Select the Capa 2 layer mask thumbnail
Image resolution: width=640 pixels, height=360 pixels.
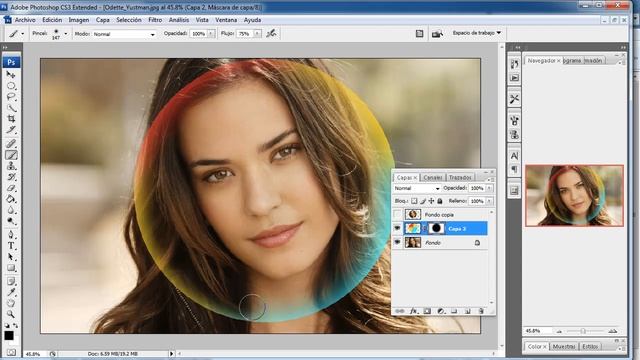(436, 228)
